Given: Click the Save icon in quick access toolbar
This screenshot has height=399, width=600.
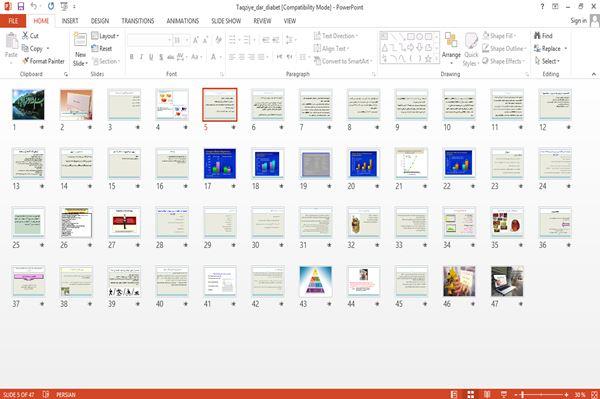Looking at the screenshot, I should [x=21, y=7].
